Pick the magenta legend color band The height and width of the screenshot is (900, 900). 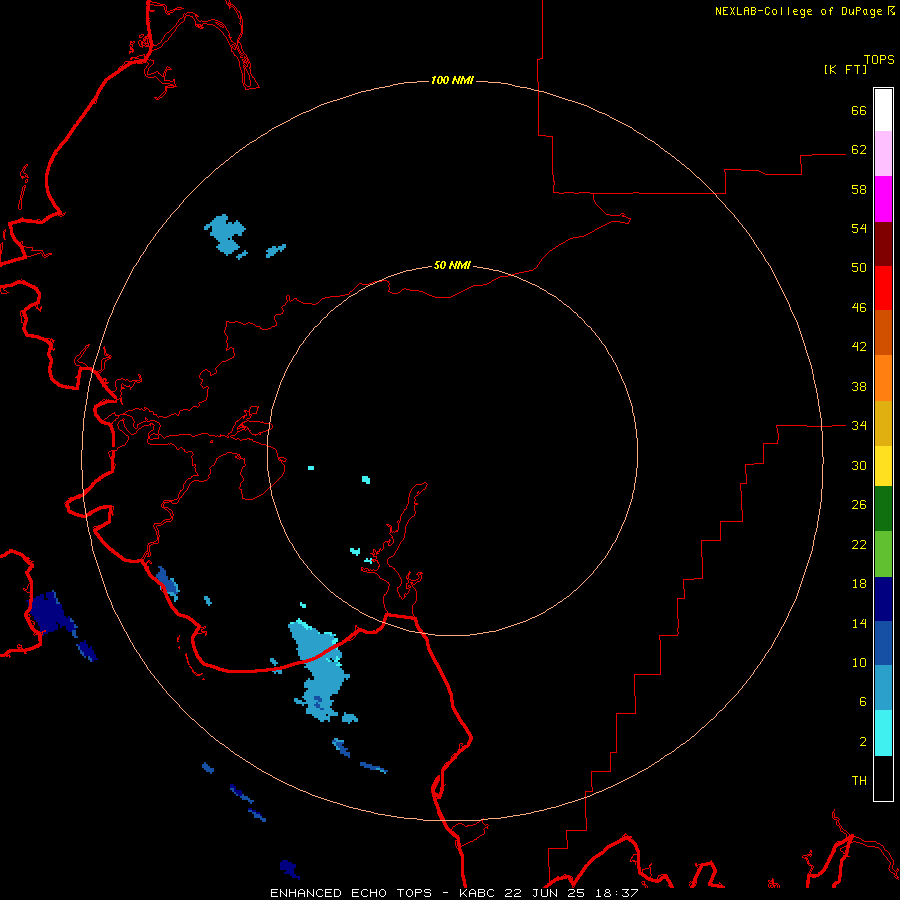point(883,199)
